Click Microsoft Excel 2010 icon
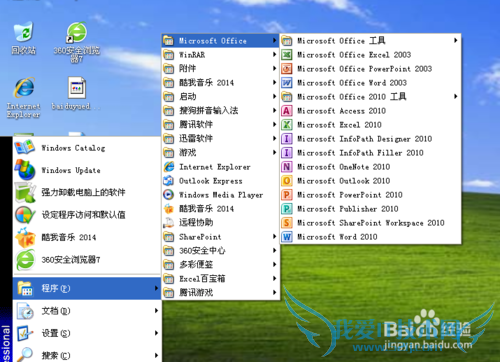Image resolution: width=500 pixels, height=362 pixels. pyautogui.click(x=287, y=125)
